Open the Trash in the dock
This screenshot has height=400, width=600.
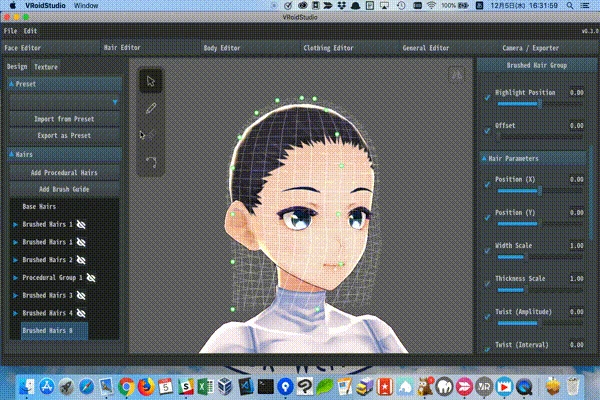click(573, 387)
